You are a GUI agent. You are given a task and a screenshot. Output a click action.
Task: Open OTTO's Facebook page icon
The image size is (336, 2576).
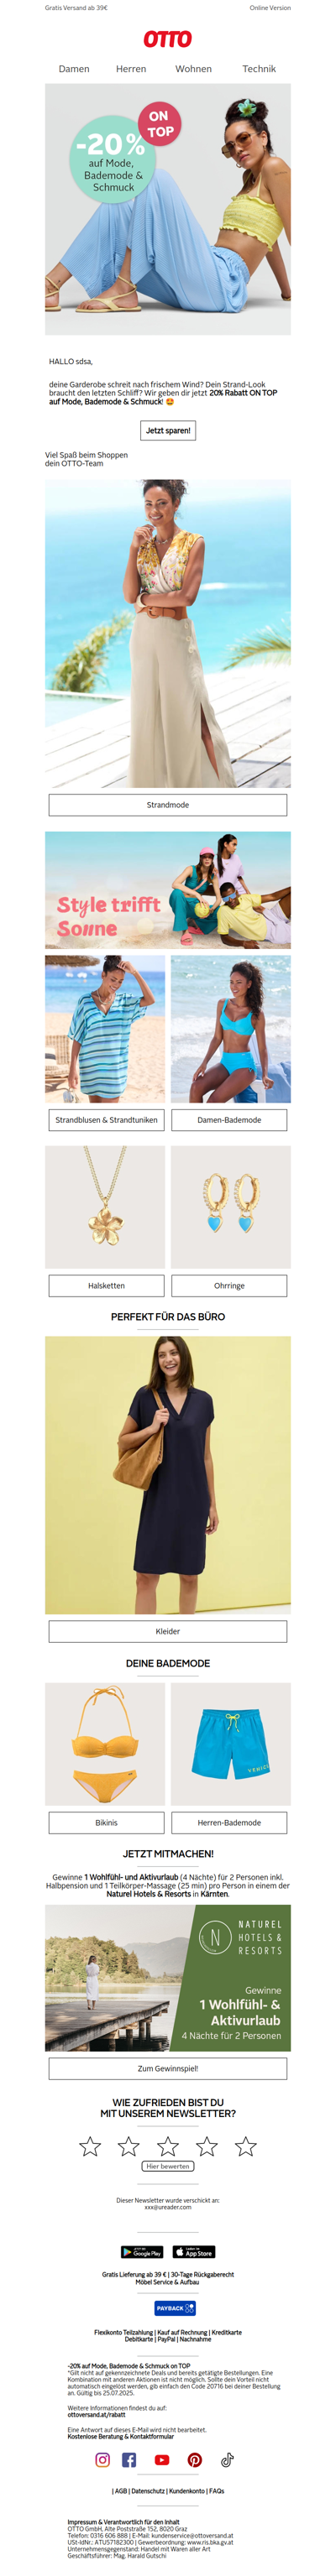[129, 2459]
